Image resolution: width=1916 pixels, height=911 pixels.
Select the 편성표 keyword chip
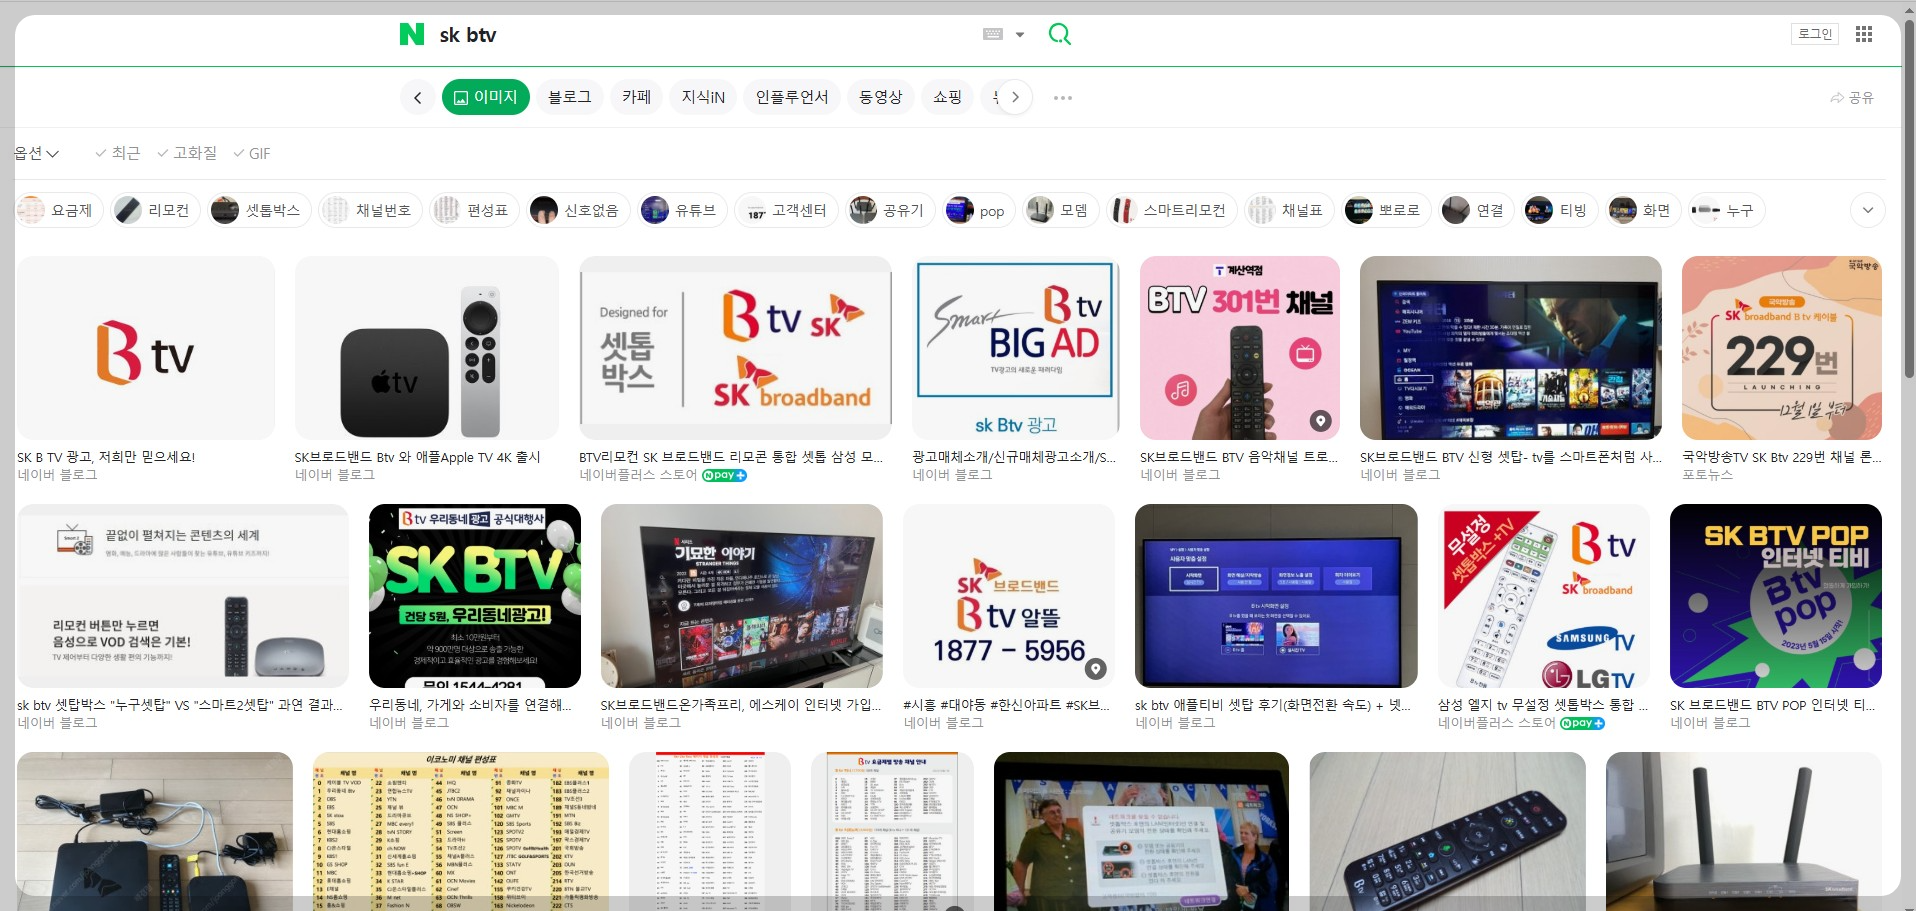pos(474,210)
